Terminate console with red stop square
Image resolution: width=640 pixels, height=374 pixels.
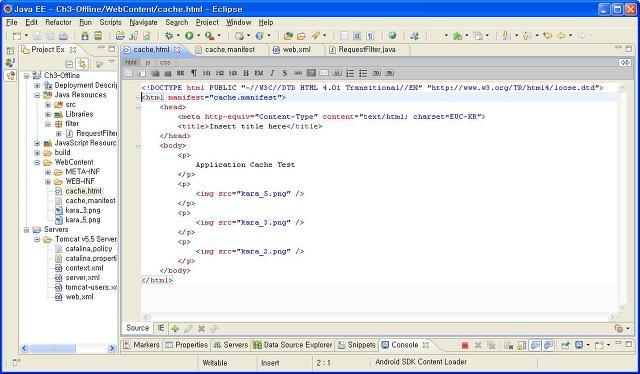465,345
